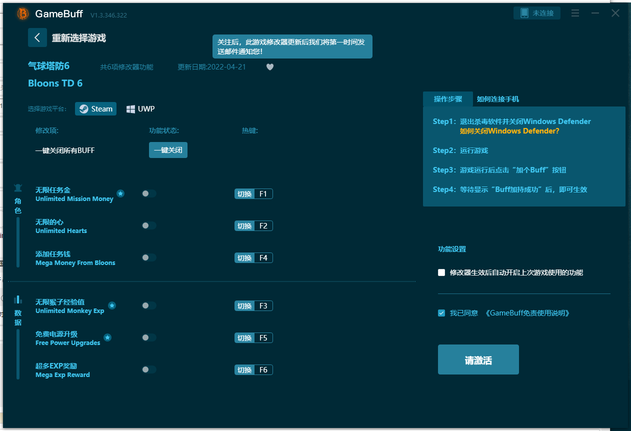Toggle Mega Exp Reward switch
This screenshot has height=431, width=631.
click(x=149, y=369)
